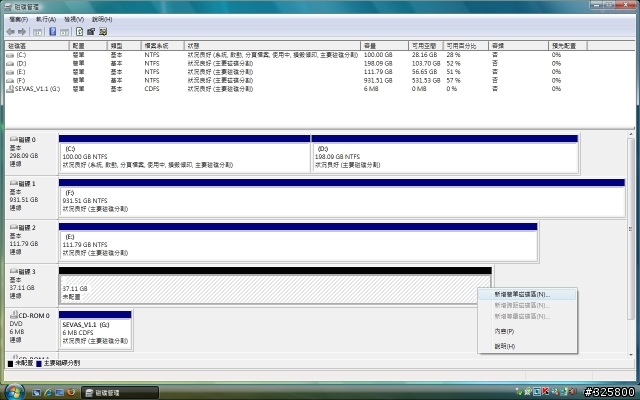The height and width of the screenshot is (400, 640).
Task: Launch Internet Explorer from Quick Launch
Action: tap(48, 393)
